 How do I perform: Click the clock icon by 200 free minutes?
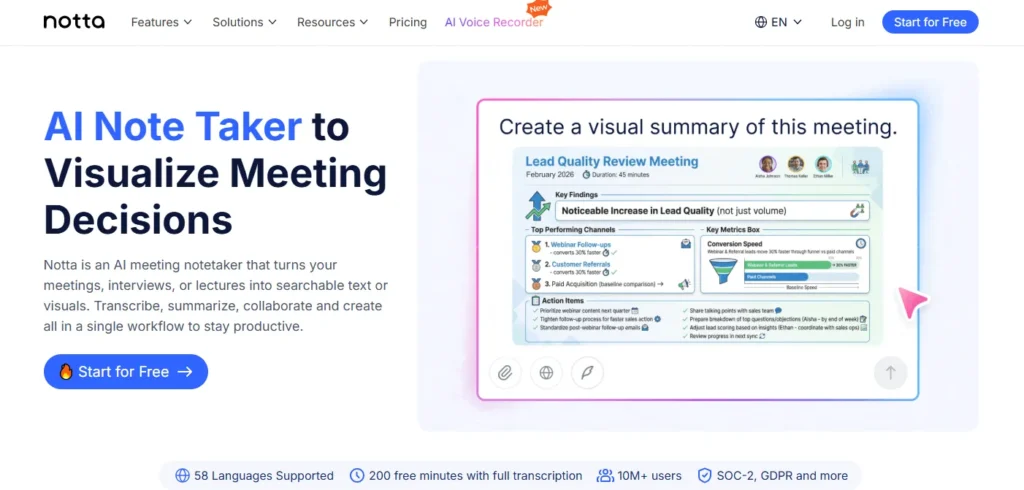pyautogui.click(x=357, y=476)
